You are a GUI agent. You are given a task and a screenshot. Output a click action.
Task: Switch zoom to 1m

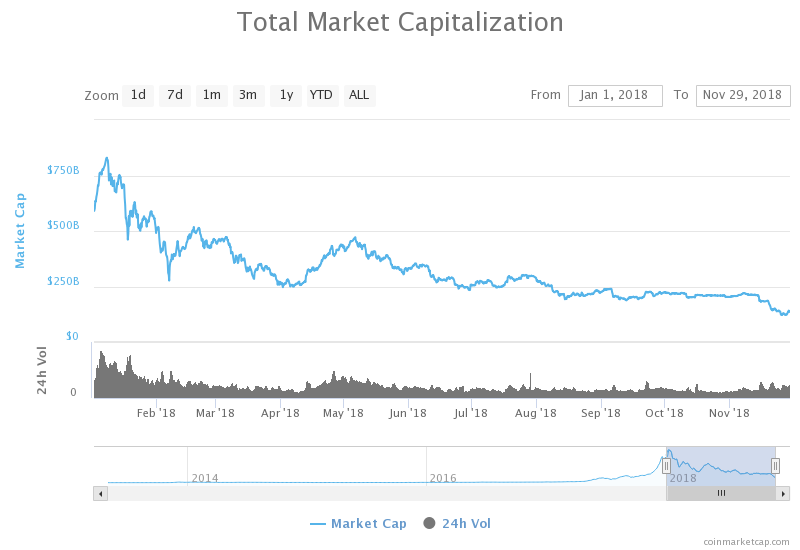click(212, 95)
